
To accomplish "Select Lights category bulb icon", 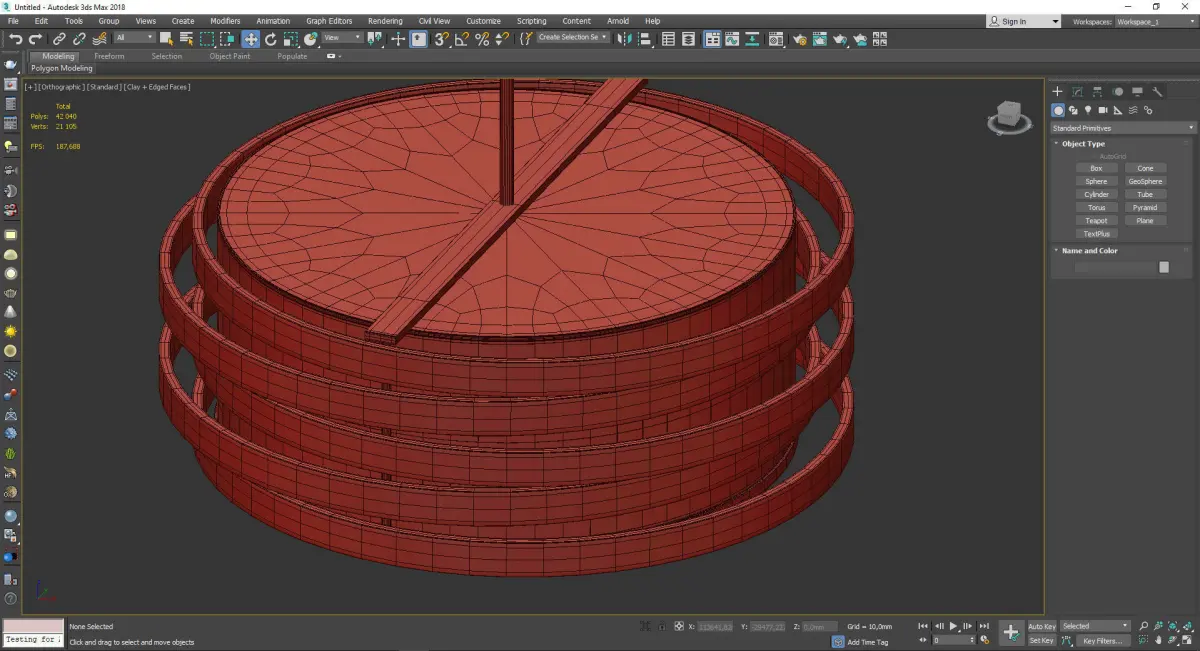I will click(x=1088, y=110).
